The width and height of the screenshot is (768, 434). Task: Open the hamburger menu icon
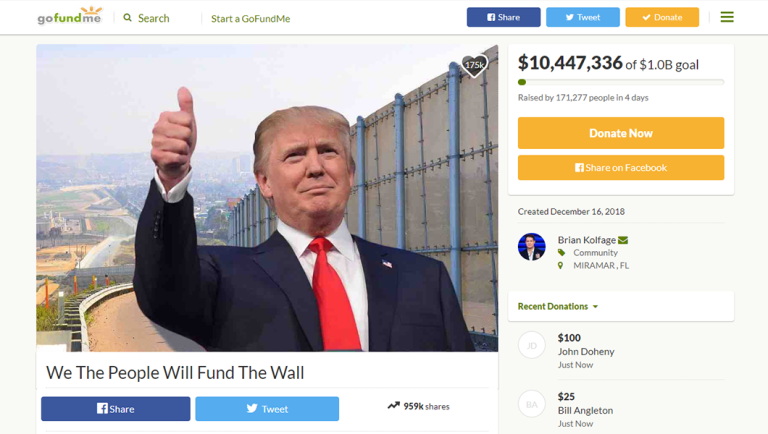tap(727, 17)
